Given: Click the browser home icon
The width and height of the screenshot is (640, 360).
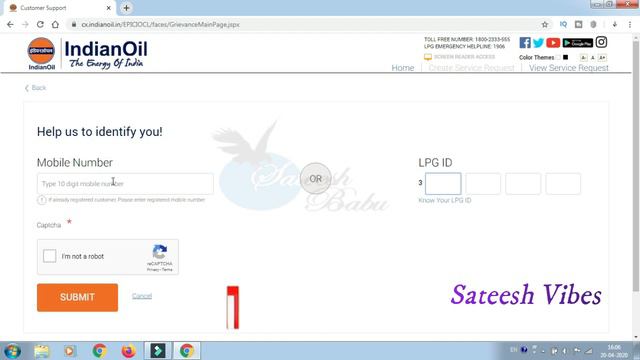Looking at the screenshot, I should pos(55,24).
